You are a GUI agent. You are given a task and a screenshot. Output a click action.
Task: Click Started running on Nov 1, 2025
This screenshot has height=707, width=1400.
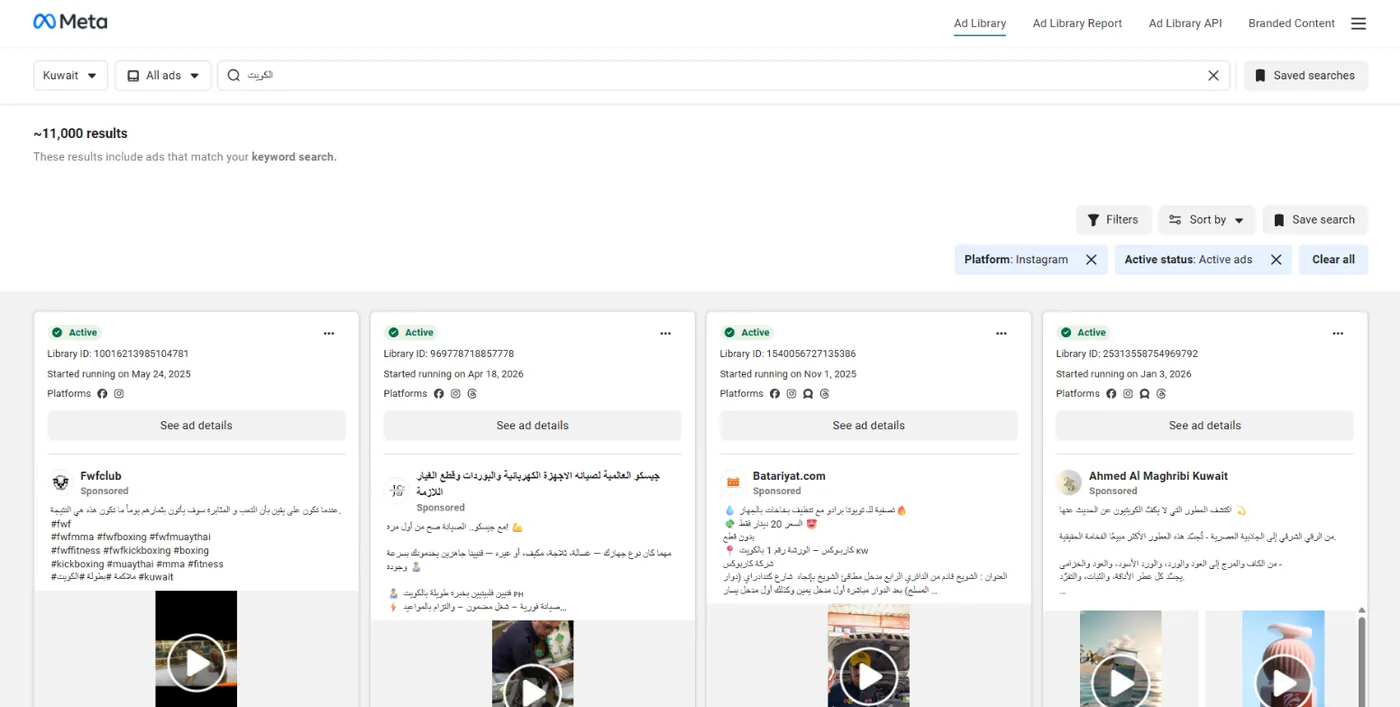(788, 374)
